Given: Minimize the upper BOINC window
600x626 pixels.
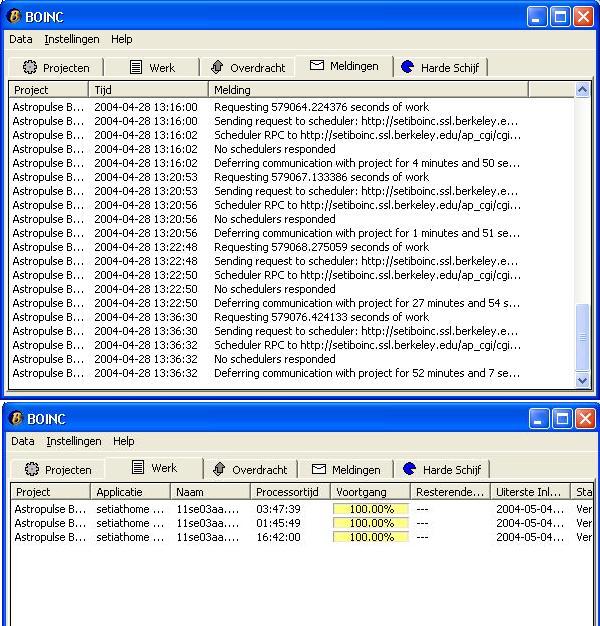Looking at the screenshot, I should (537, 17).
